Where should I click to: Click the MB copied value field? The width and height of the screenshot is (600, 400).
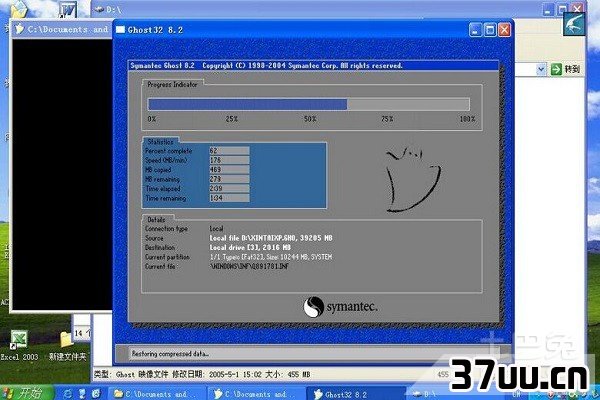(x=229, y=170)
